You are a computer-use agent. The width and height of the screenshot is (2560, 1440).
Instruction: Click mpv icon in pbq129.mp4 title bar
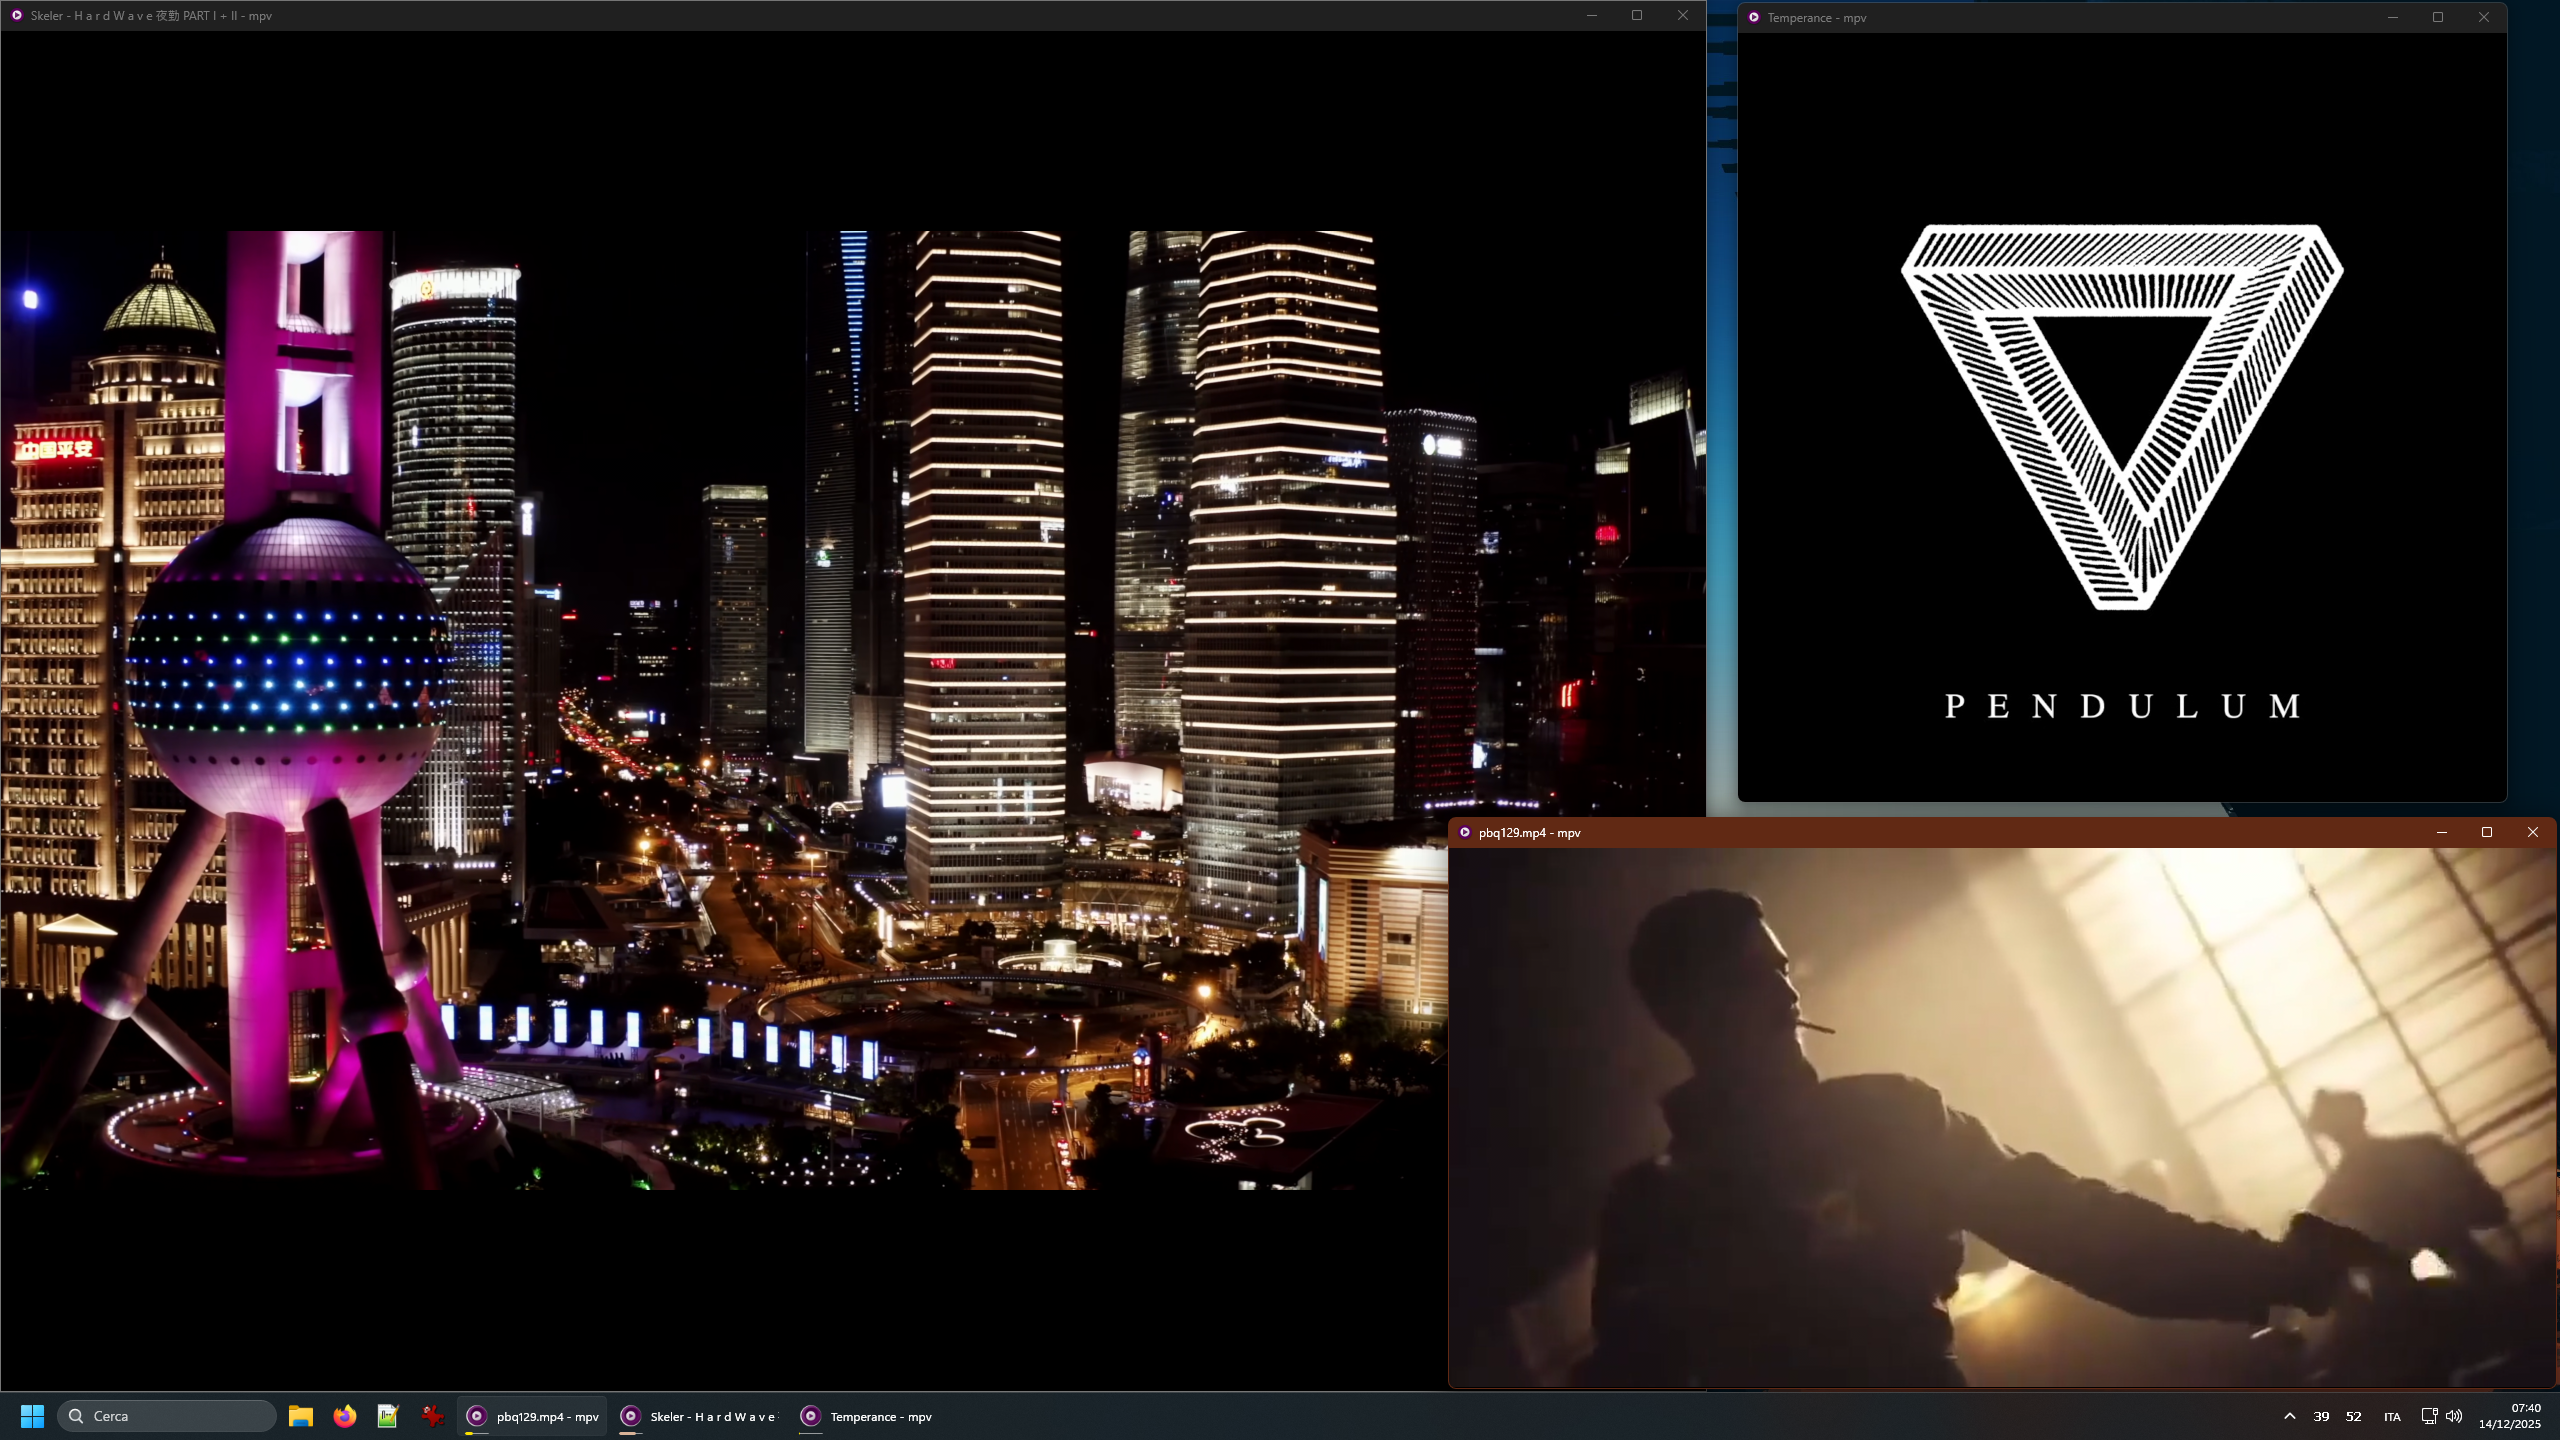(1465, 832)
